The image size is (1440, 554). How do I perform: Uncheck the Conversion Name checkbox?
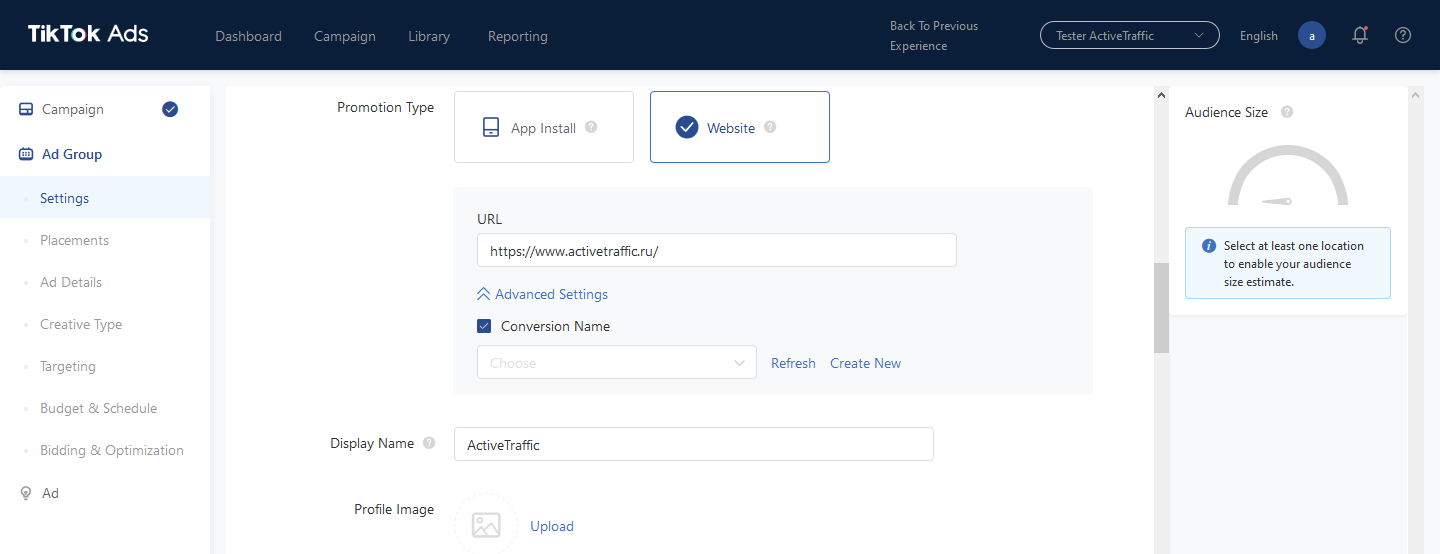484,326
